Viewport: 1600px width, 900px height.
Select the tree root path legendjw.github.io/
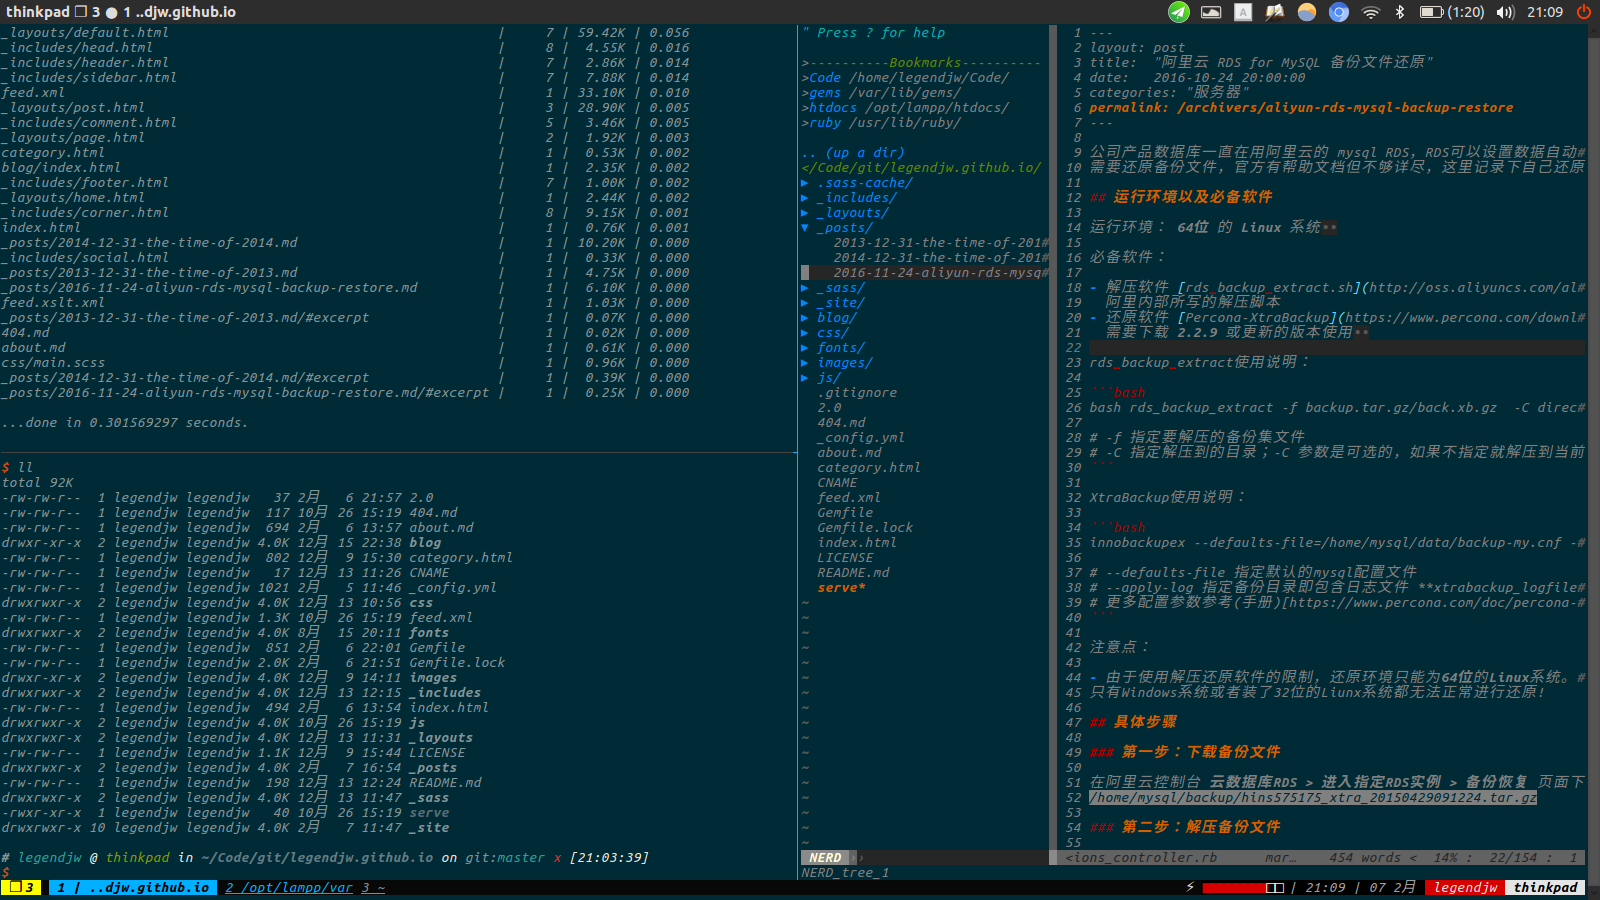[921, 168]
